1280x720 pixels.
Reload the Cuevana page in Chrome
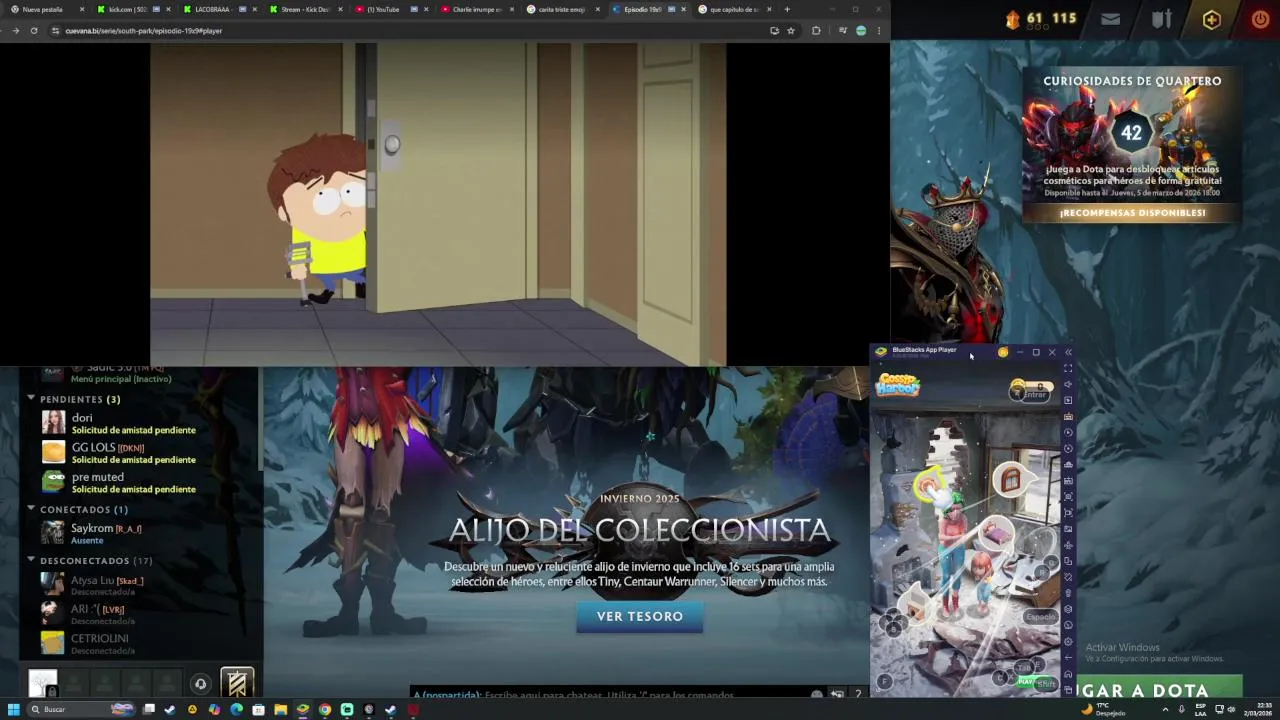click(x=34, y=31)
